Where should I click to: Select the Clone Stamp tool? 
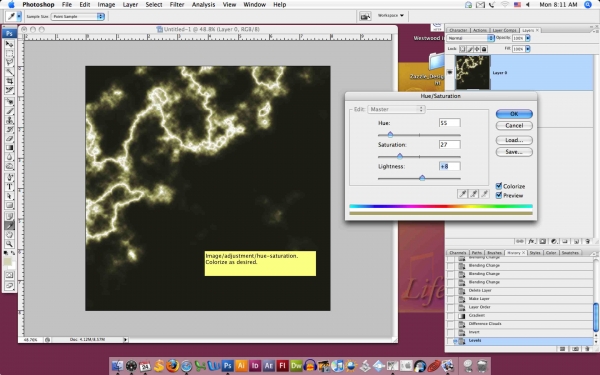(9, 121)
